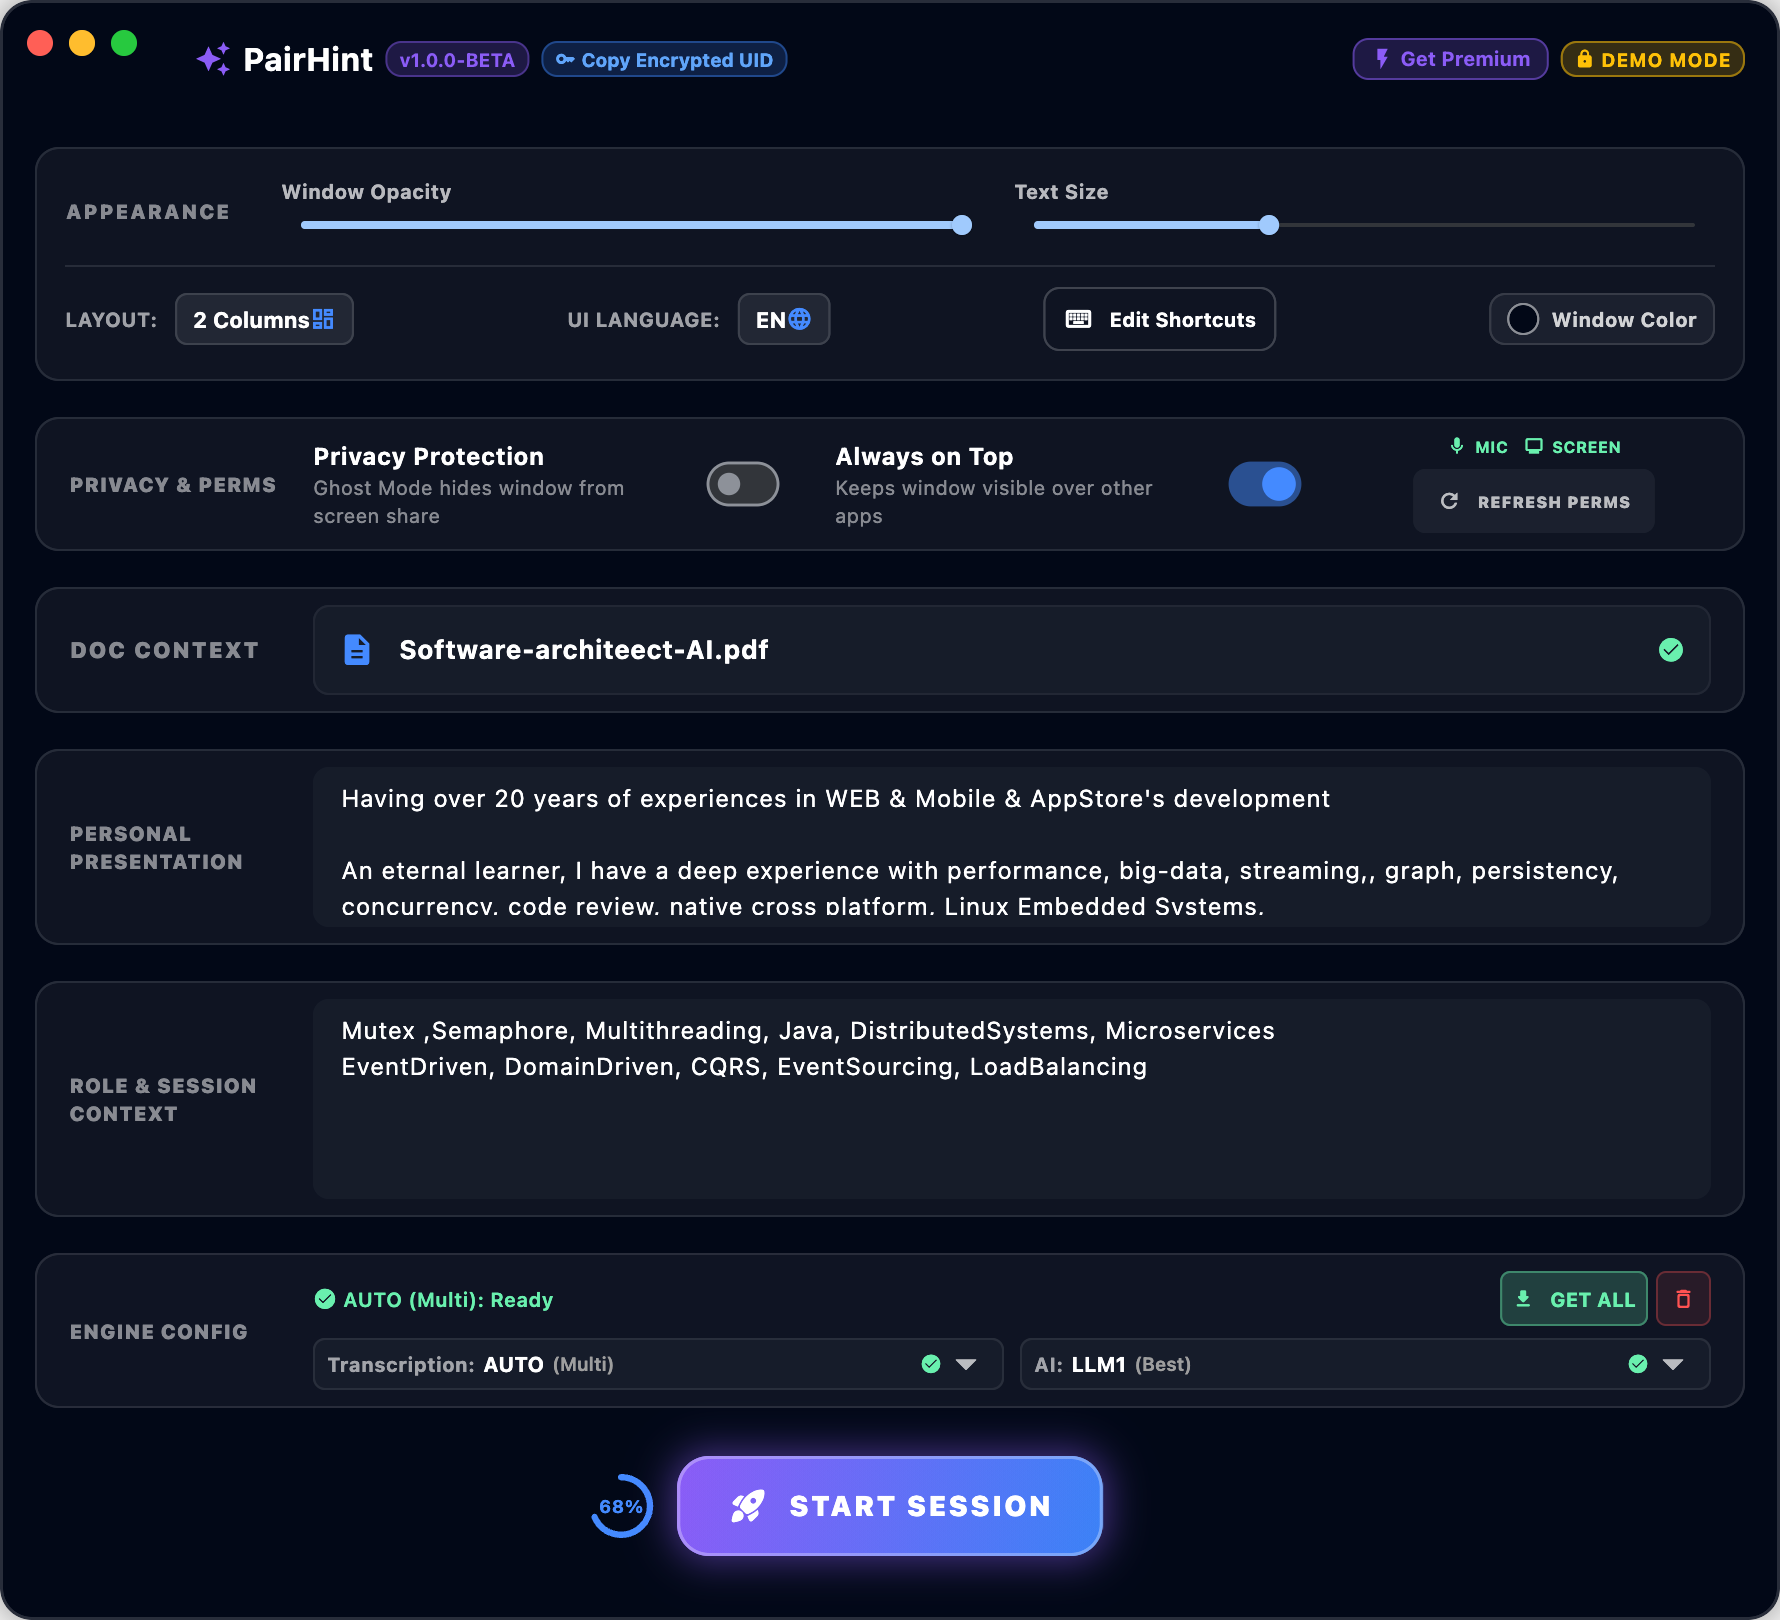1780x1620 pixels.
Task: Click the green checkmark beside Software-architeect-AI.pdf
Action: (x=1671, y=650)
